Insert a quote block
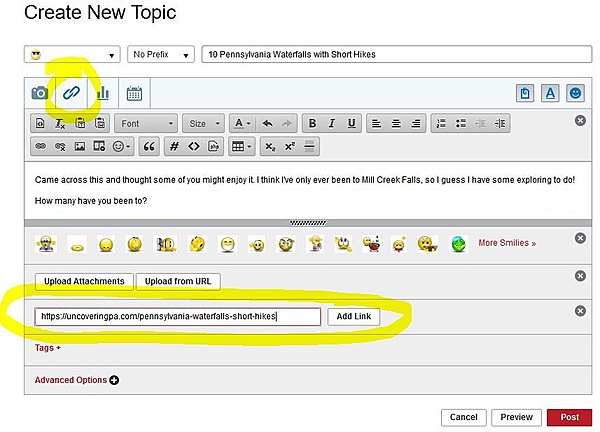The image size is (600, 432). (x=151, y=146)
